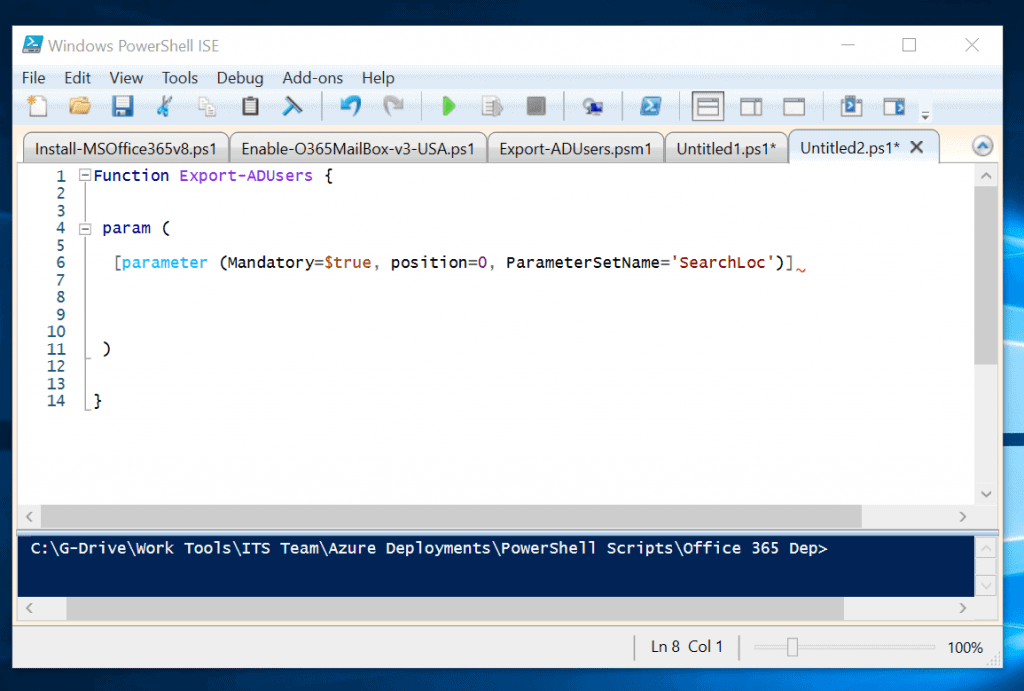The width and height of the screenshot is (1024, 691).
Task: Collapse the script editor pane
Action: coord(982,145)
